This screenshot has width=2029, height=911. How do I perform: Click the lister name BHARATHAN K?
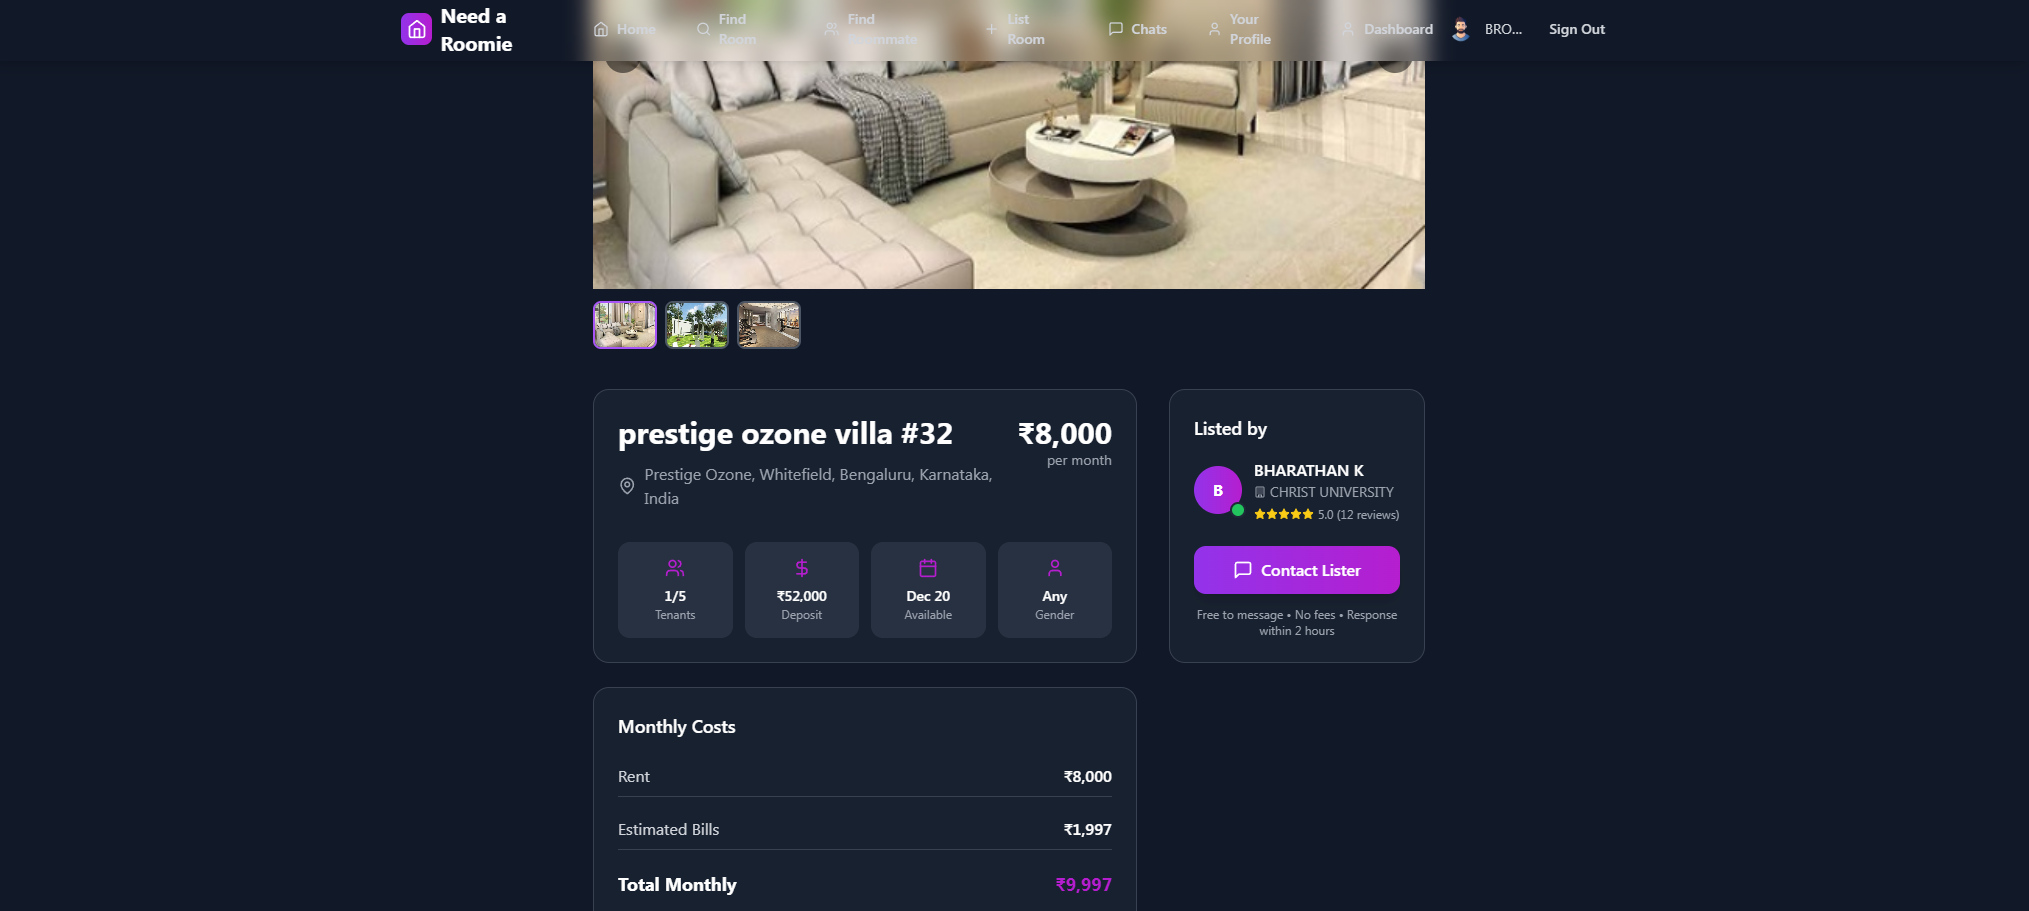tap(1309, 470)
